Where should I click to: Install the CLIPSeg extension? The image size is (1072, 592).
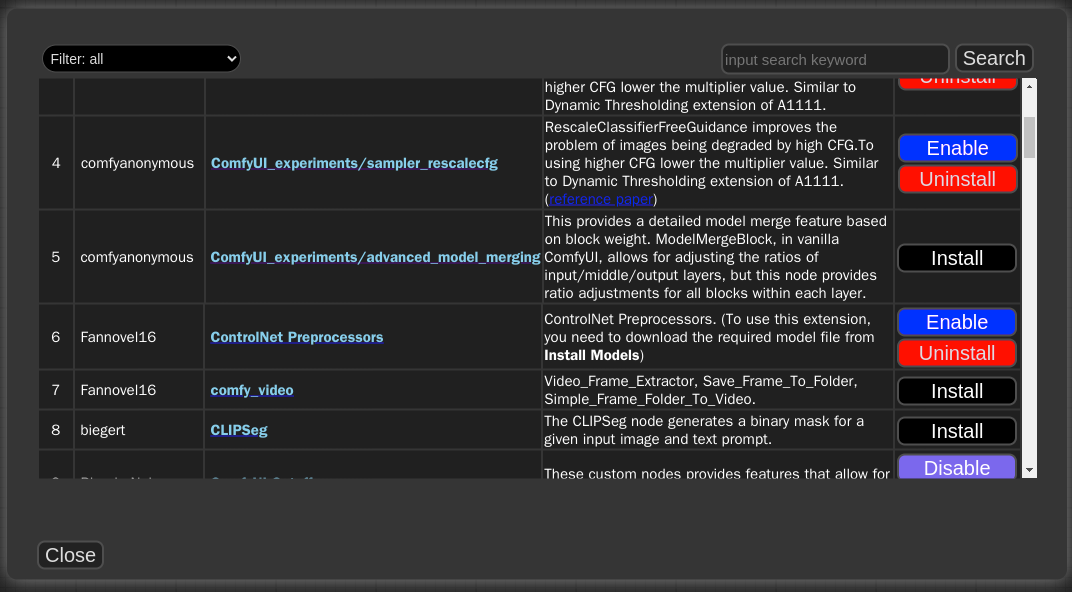click(x=956, y=430)
